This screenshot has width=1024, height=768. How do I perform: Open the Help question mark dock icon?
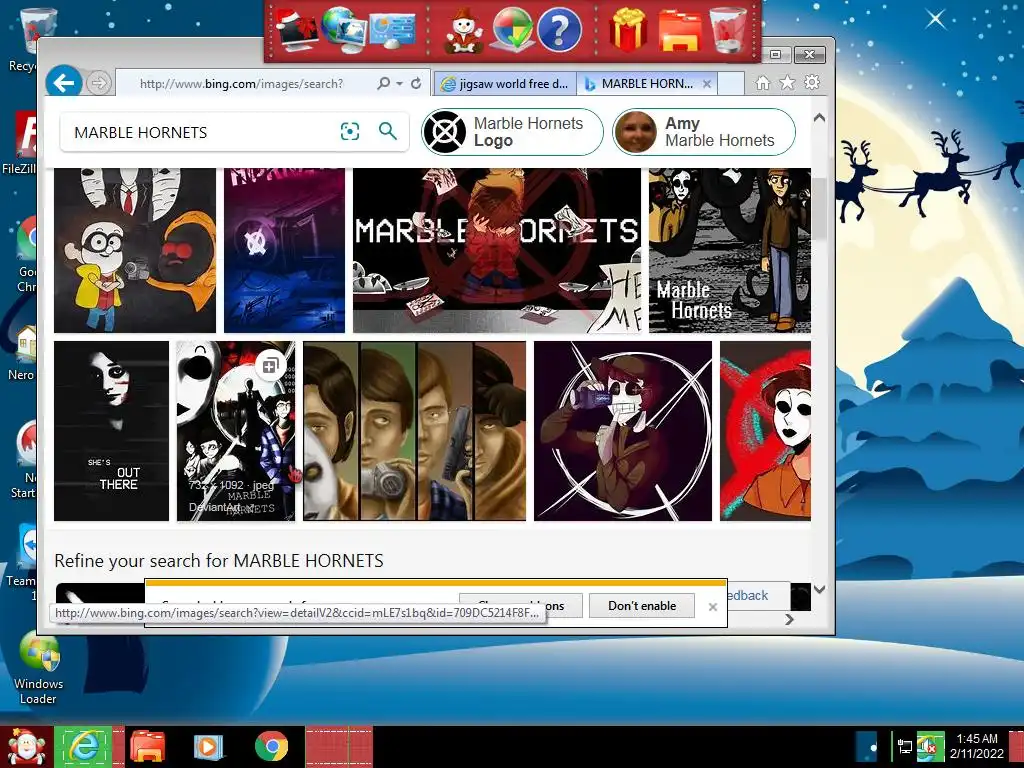pos(559,30)
